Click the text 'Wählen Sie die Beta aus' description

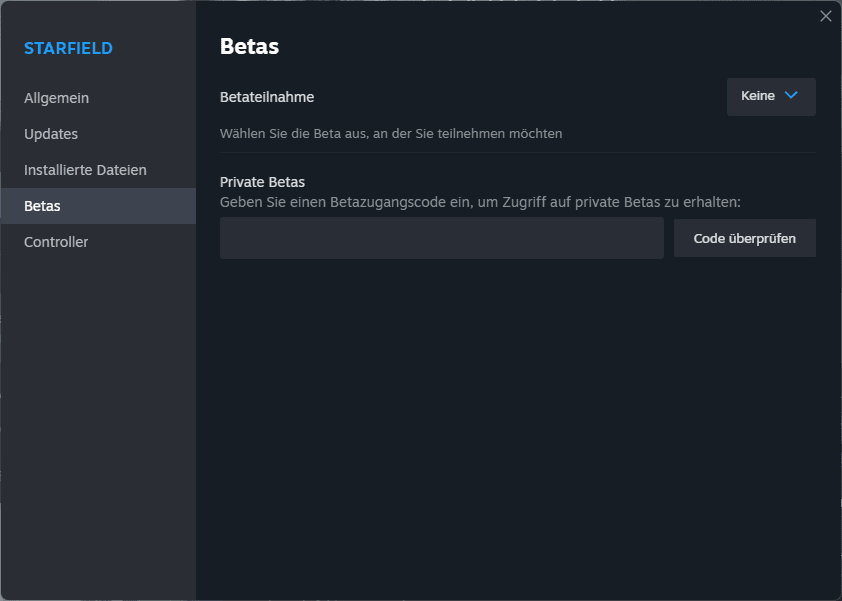391,134
